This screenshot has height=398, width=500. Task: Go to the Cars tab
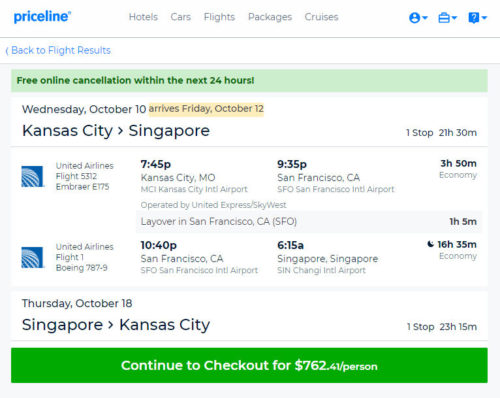click(x=181, y=17)
